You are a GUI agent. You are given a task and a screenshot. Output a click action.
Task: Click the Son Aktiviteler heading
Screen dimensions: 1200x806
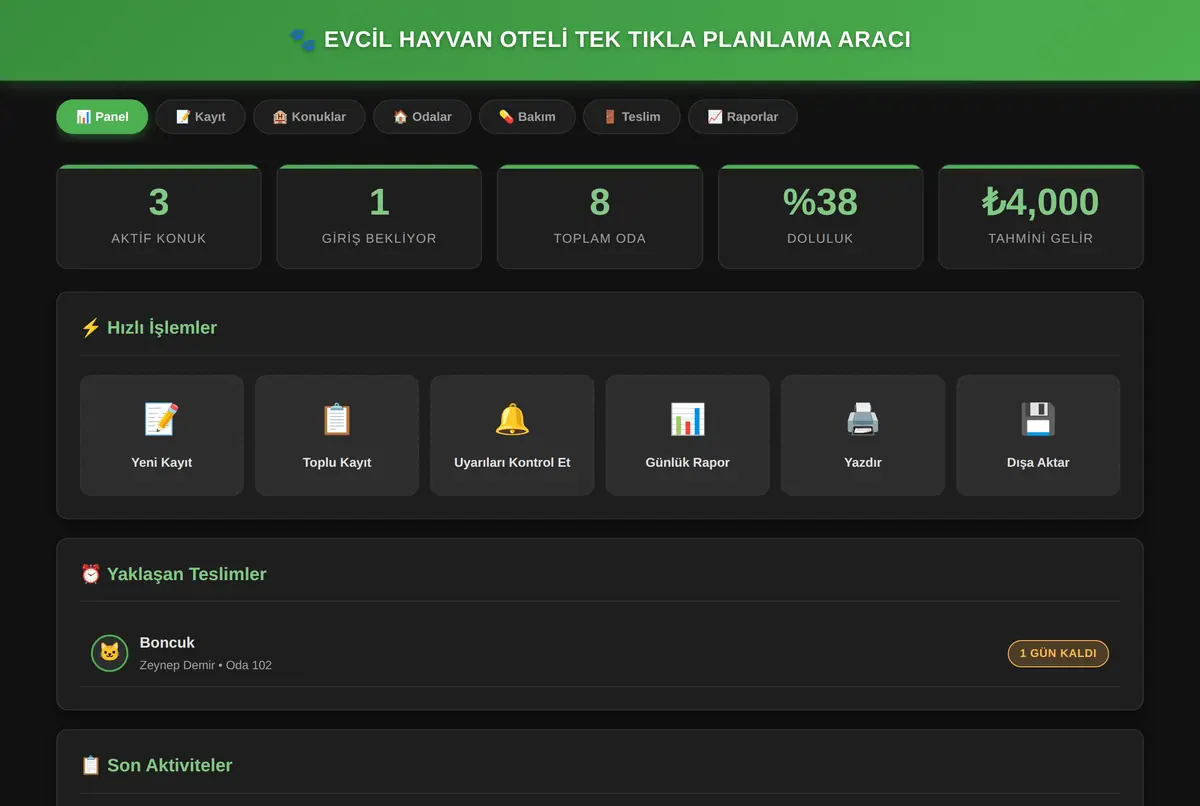(x=156, y=765)
